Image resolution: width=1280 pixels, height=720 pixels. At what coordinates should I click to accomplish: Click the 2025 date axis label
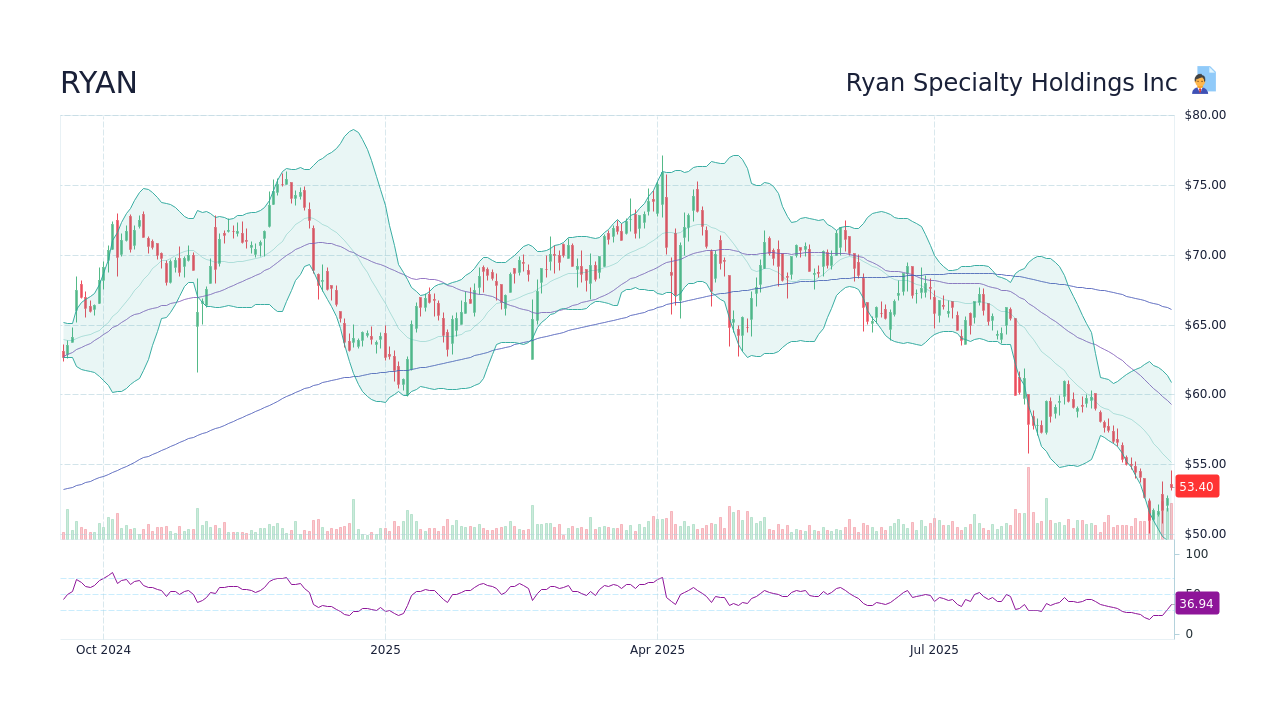(385, 650)
